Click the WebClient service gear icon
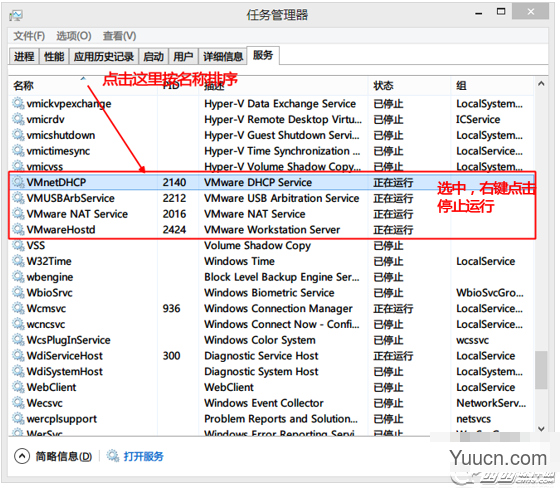The height and width of the screenshot is (488, 560). [x=18, y=387]
